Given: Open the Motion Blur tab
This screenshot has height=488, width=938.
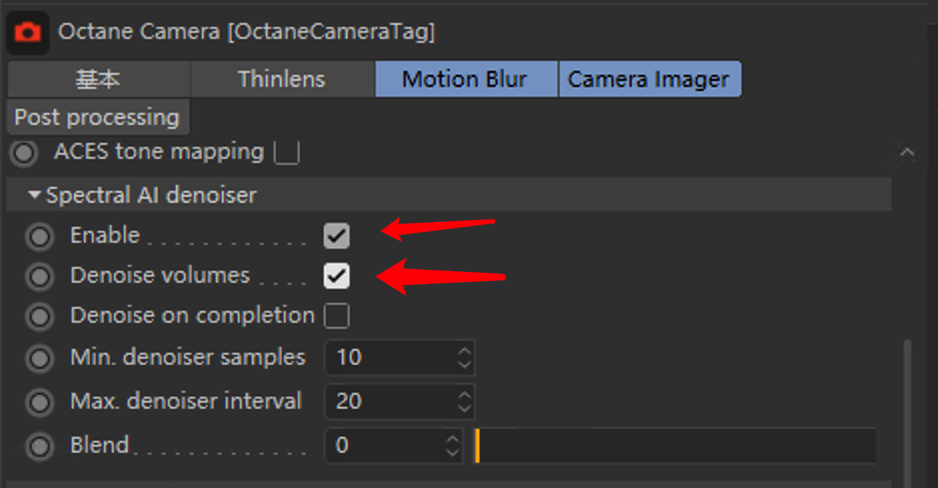Looking at the screenshot, I should coord(465,79).
